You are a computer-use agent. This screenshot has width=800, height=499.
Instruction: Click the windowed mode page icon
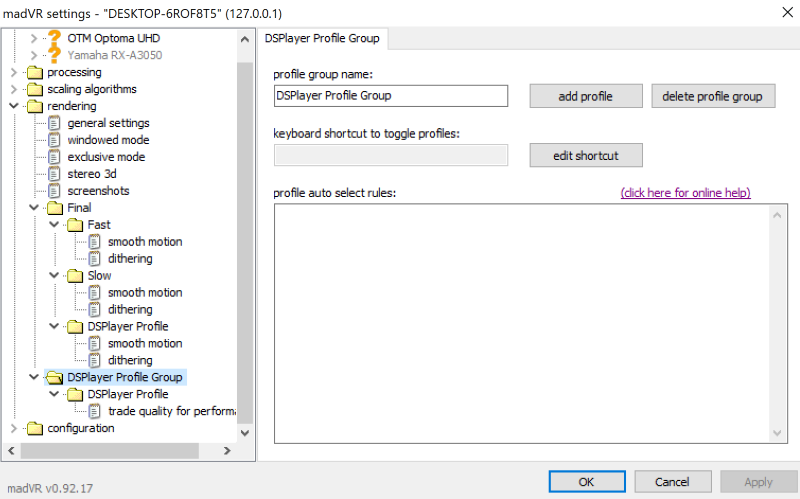pos(54,140)
